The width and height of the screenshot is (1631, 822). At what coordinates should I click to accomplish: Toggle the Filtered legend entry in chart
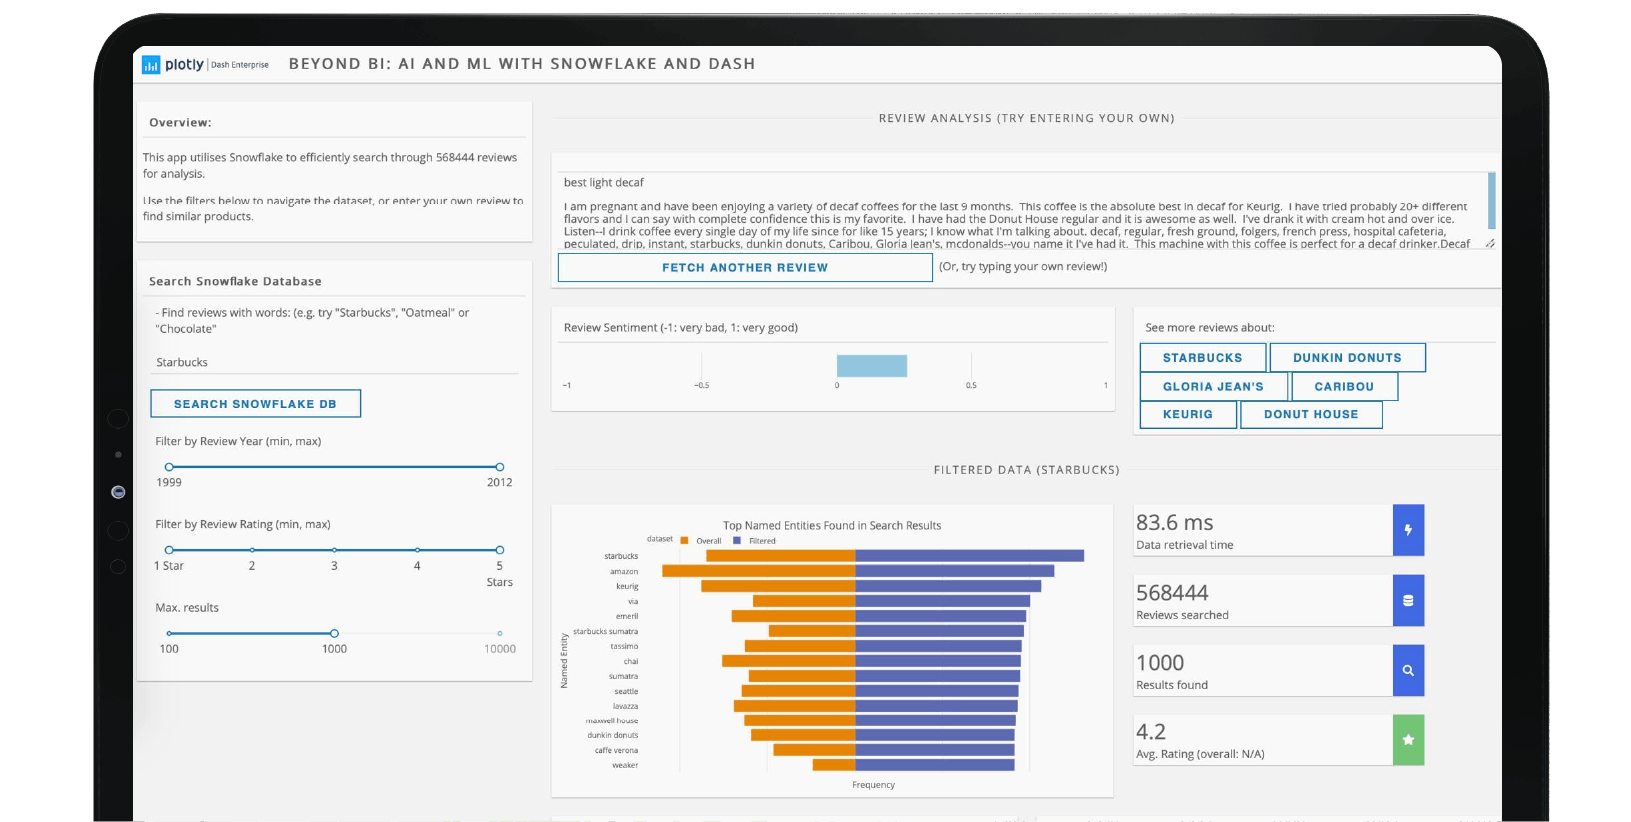[755, 541]
